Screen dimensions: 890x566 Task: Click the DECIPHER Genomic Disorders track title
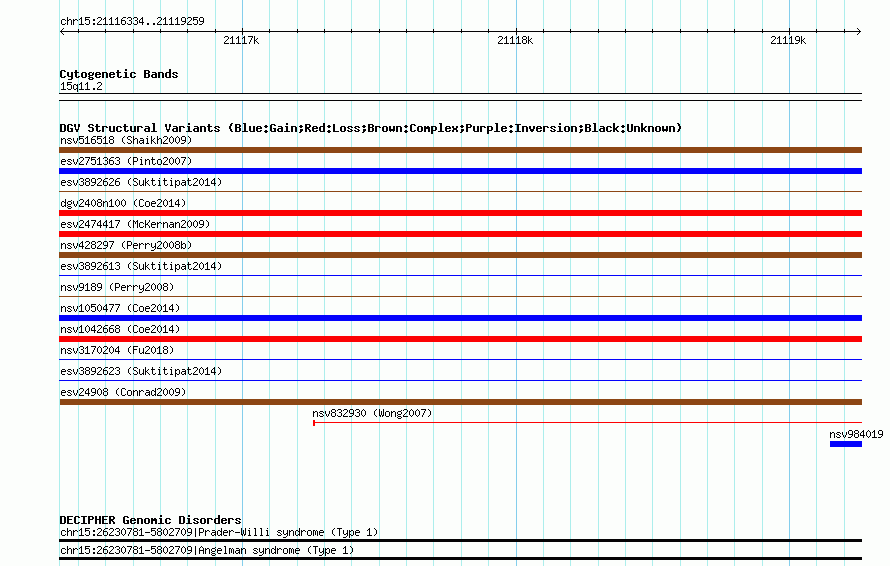tap(150, 520)
